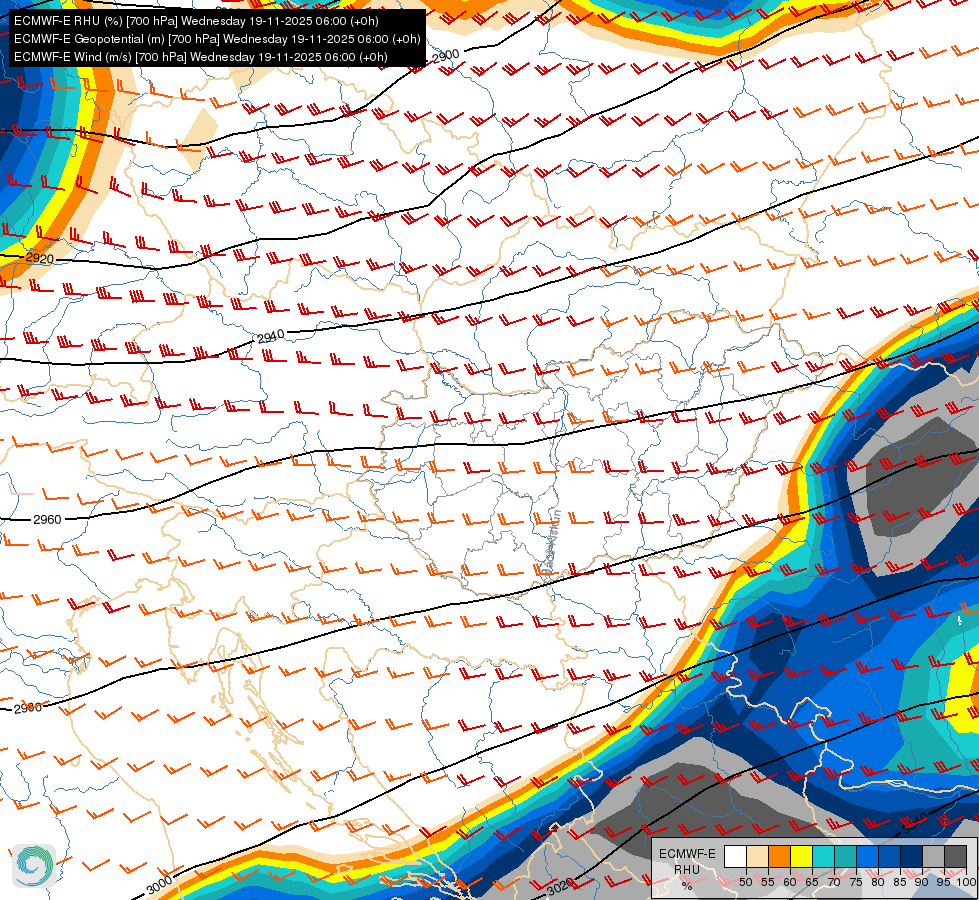Click the 2920 geopotential contour label
This screenshot has height=900, width=979.
click(x=39, y=258)
